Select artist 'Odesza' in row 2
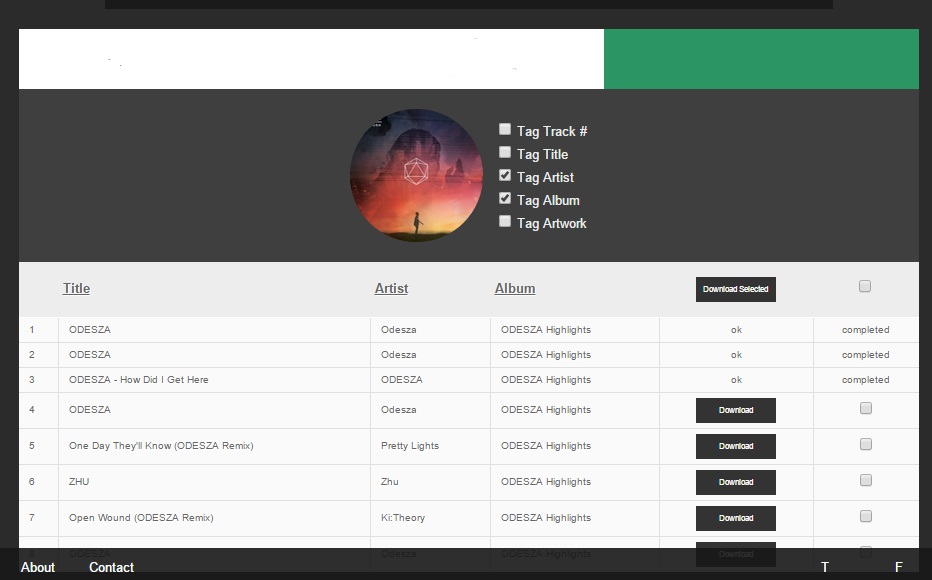 coord(398,355)
